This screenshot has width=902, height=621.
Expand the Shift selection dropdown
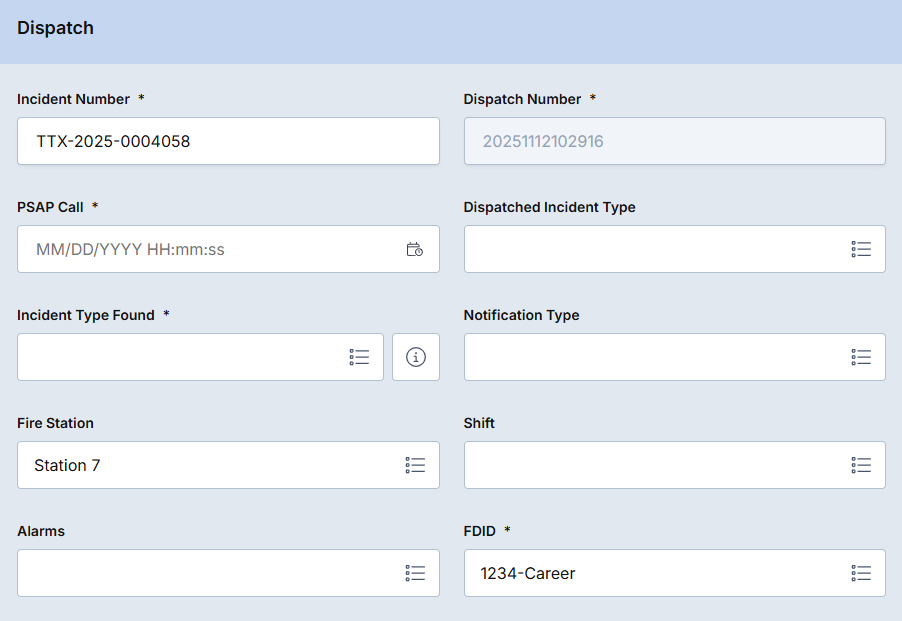pos(650,465)
